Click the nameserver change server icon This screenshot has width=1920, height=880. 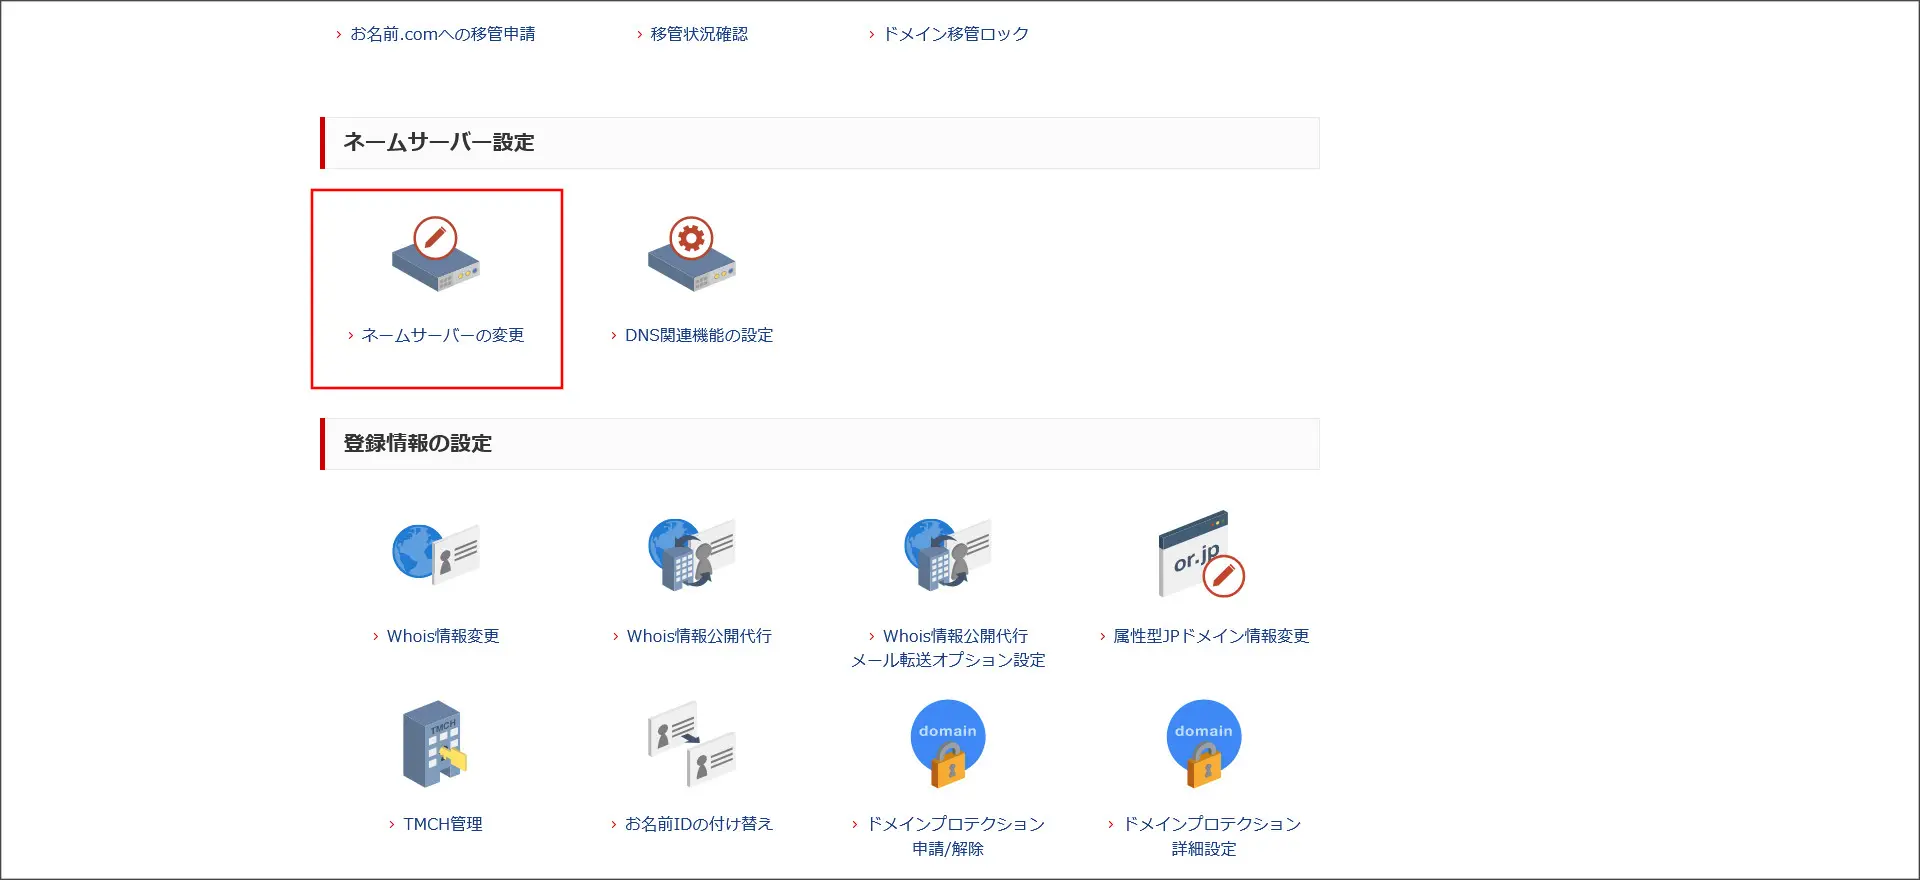point(436,255)
